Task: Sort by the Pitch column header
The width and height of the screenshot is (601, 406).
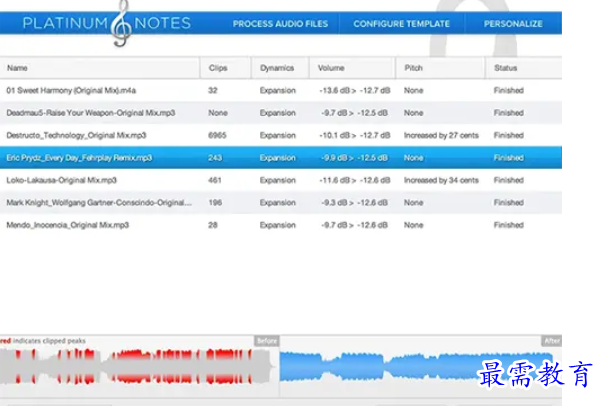Action: (440, 68)
